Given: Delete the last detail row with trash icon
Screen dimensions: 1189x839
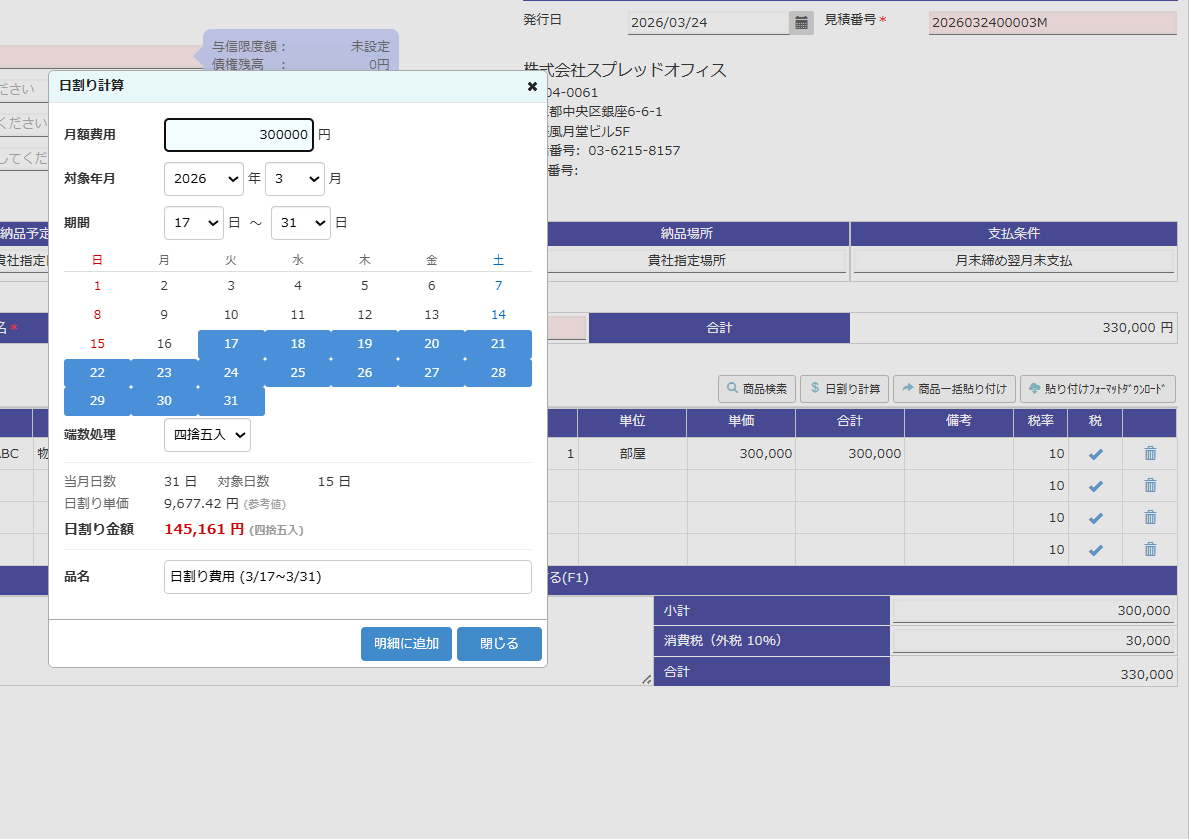Looking at the screenshot, I should coord(1150,549).
